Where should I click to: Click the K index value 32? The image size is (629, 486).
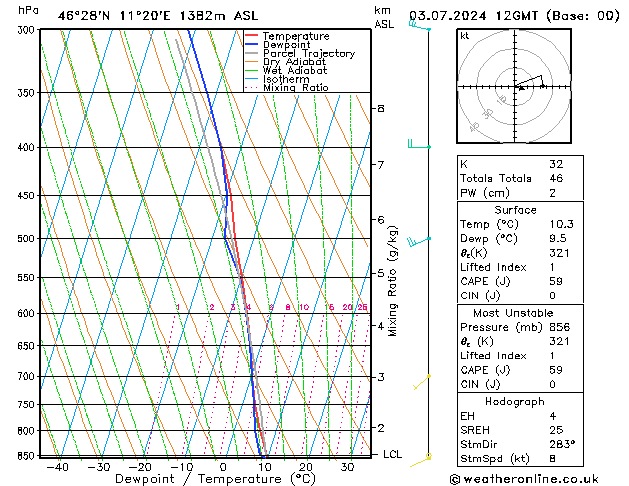pos(556,164)
